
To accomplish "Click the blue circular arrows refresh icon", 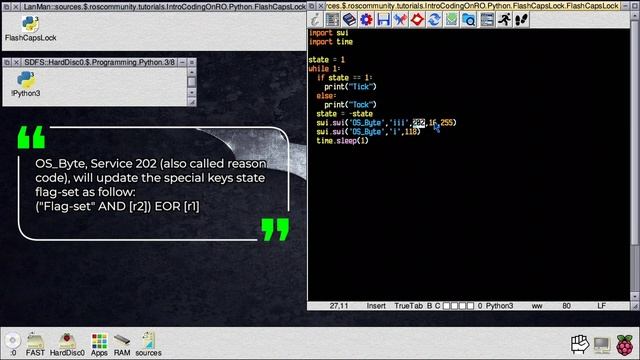I will (434, 19).
